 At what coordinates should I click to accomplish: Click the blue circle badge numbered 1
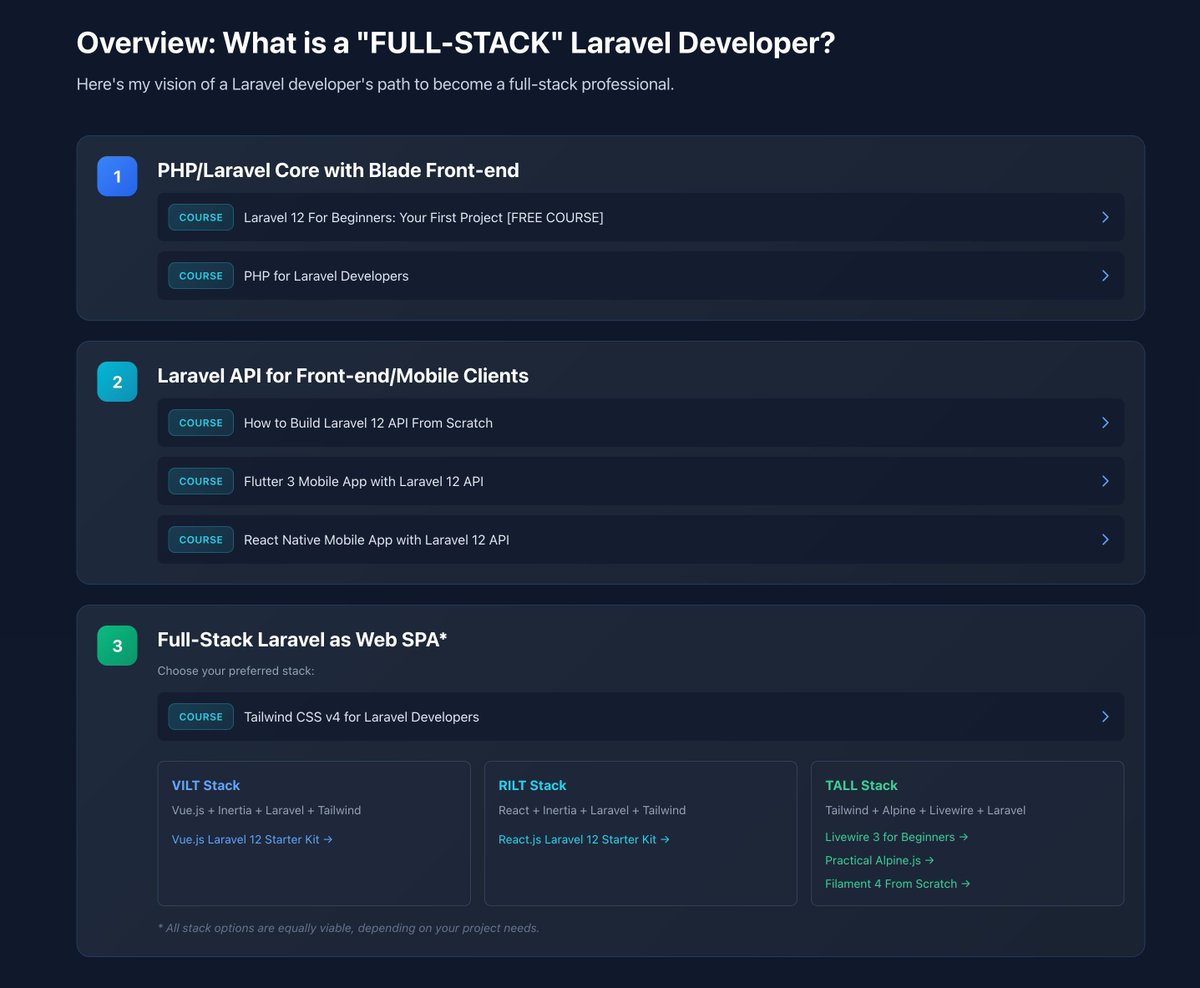point(117,176)
